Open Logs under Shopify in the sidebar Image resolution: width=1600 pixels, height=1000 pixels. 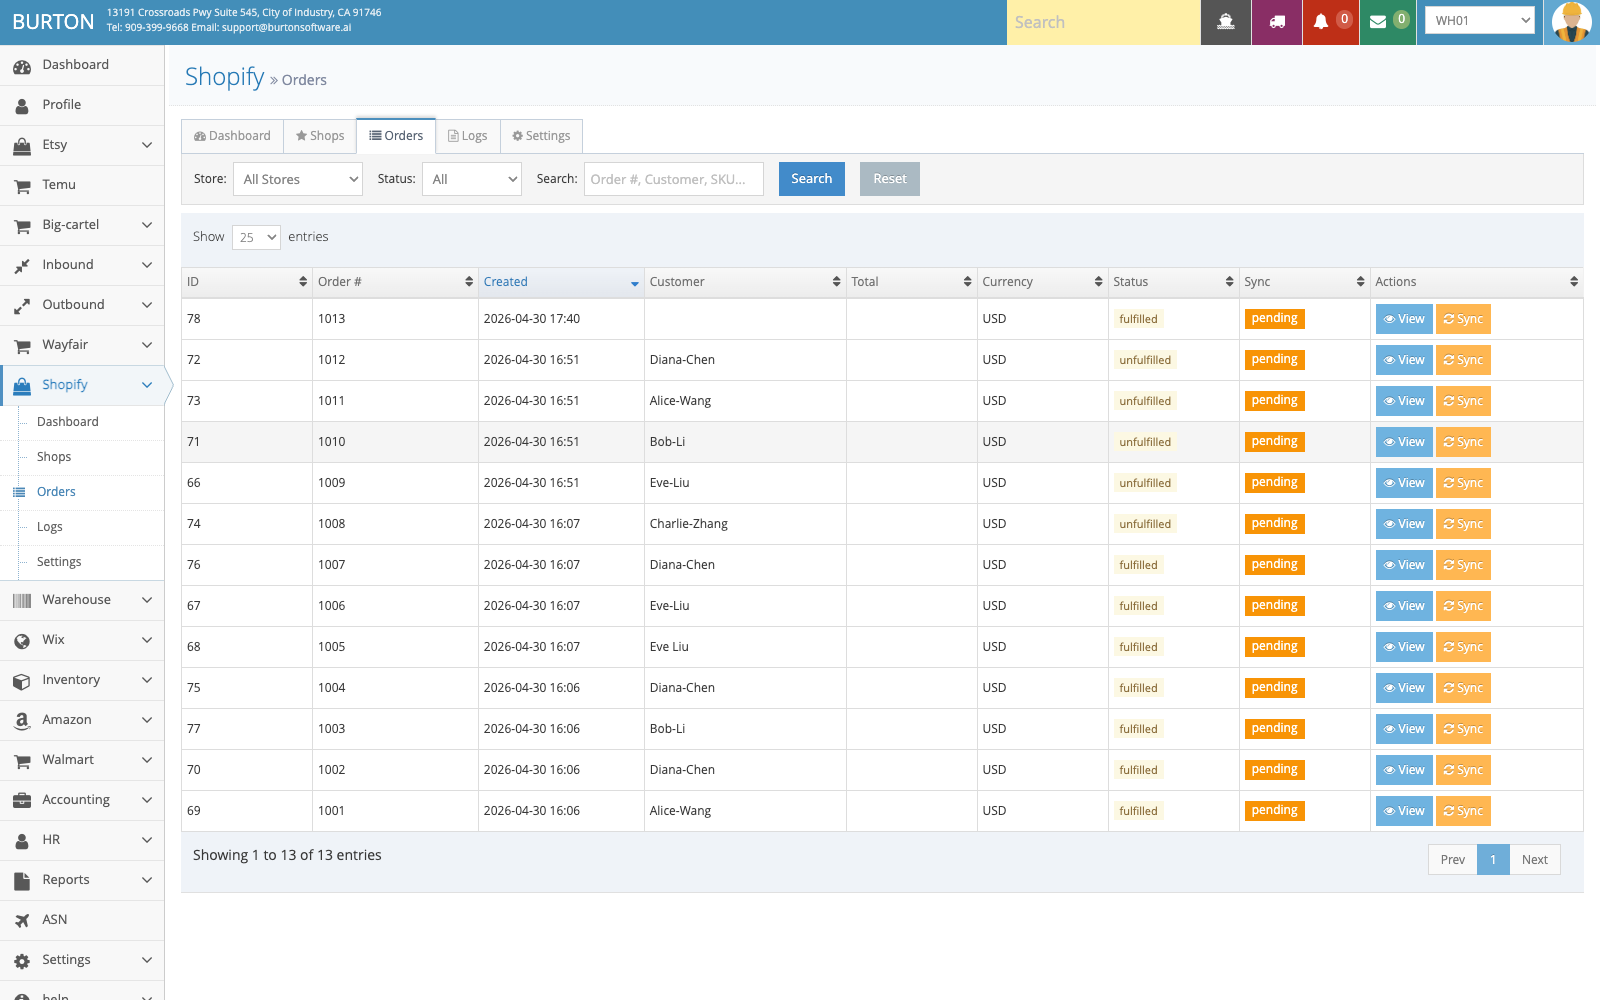coord(50,527)
